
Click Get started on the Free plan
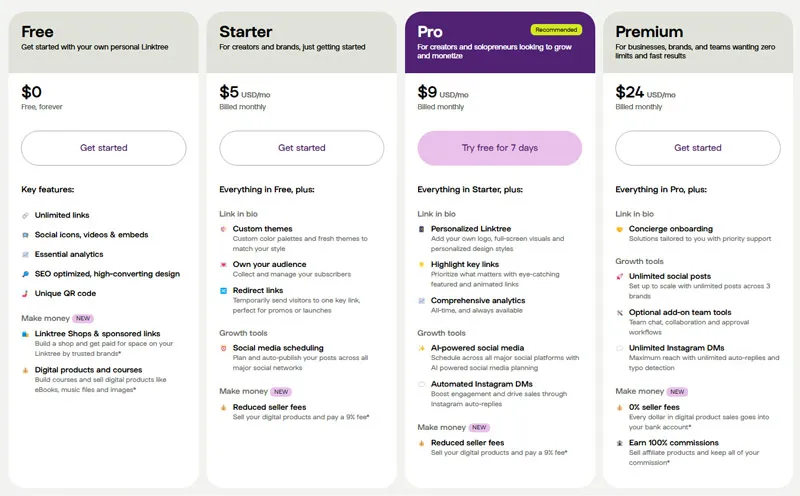104,148
